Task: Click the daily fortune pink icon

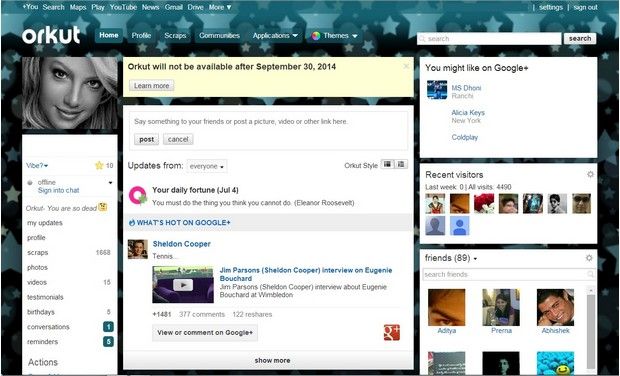Action: pos(137,195)
